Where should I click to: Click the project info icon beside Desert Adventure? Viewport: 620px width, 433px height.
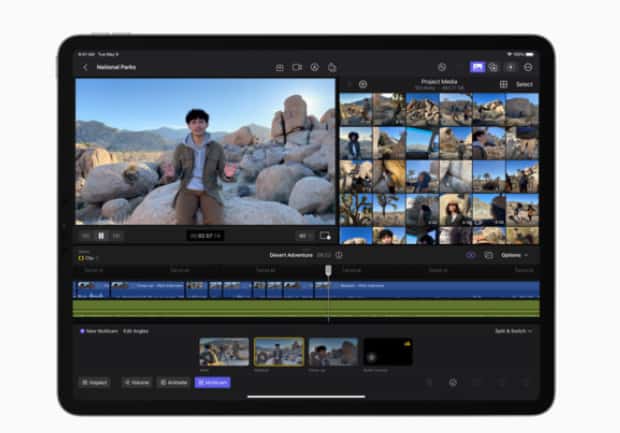(x=338, y=255)
